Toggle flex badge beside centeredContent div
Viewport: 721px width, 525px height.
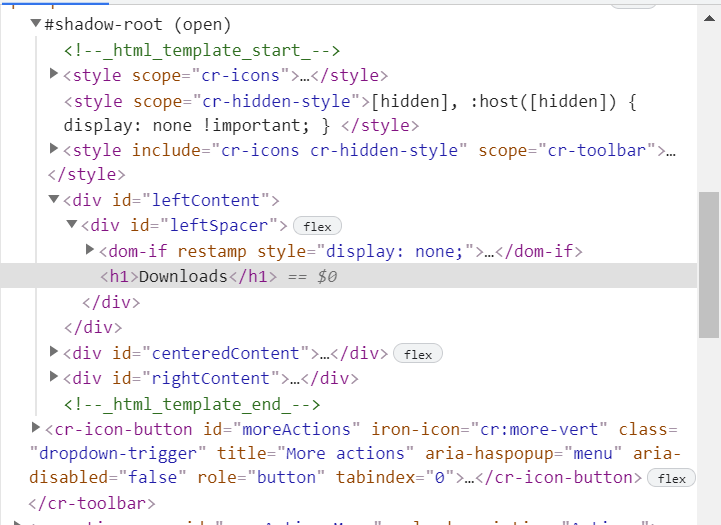(418, 354)
